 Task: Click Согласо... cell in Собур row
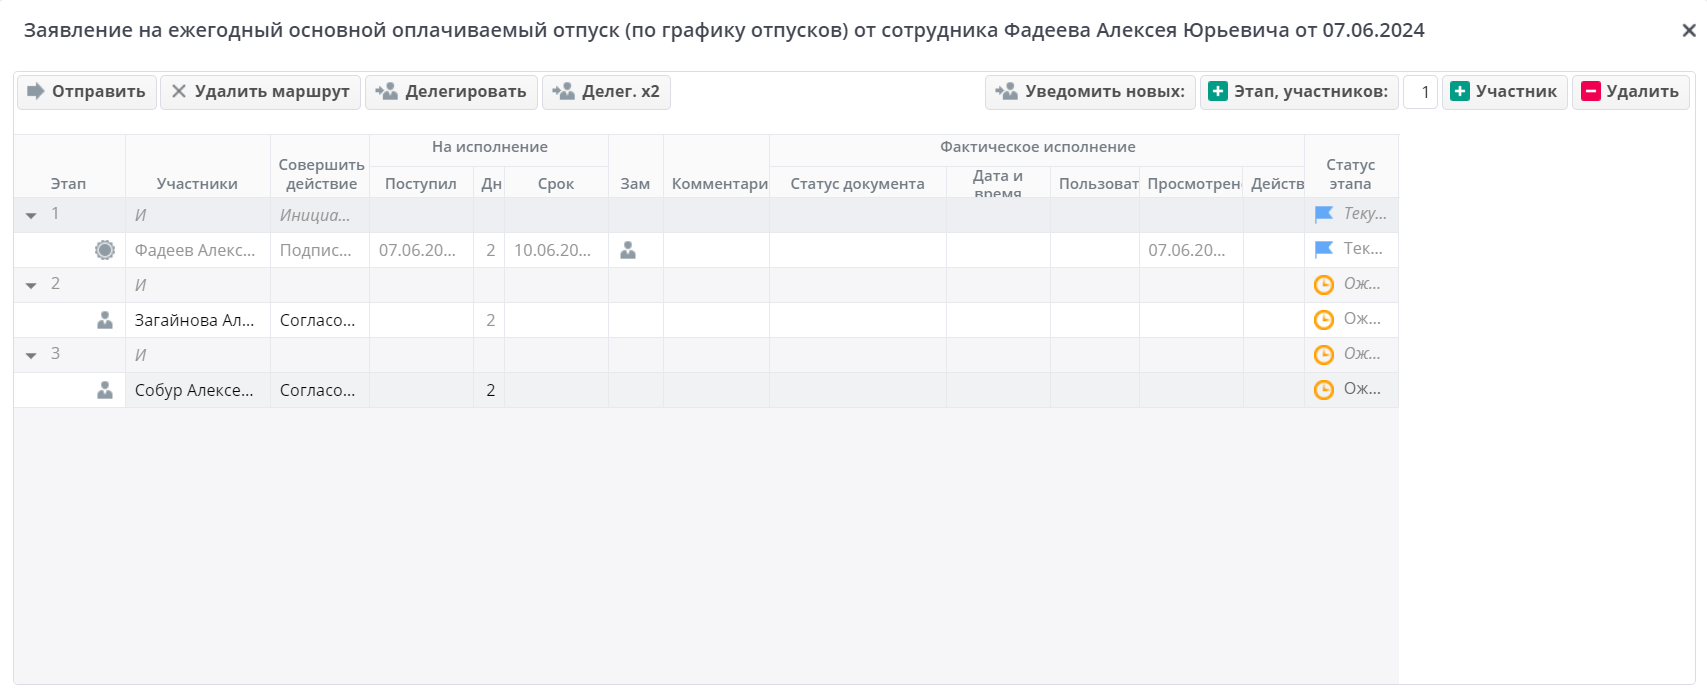(x=319, y=390)
